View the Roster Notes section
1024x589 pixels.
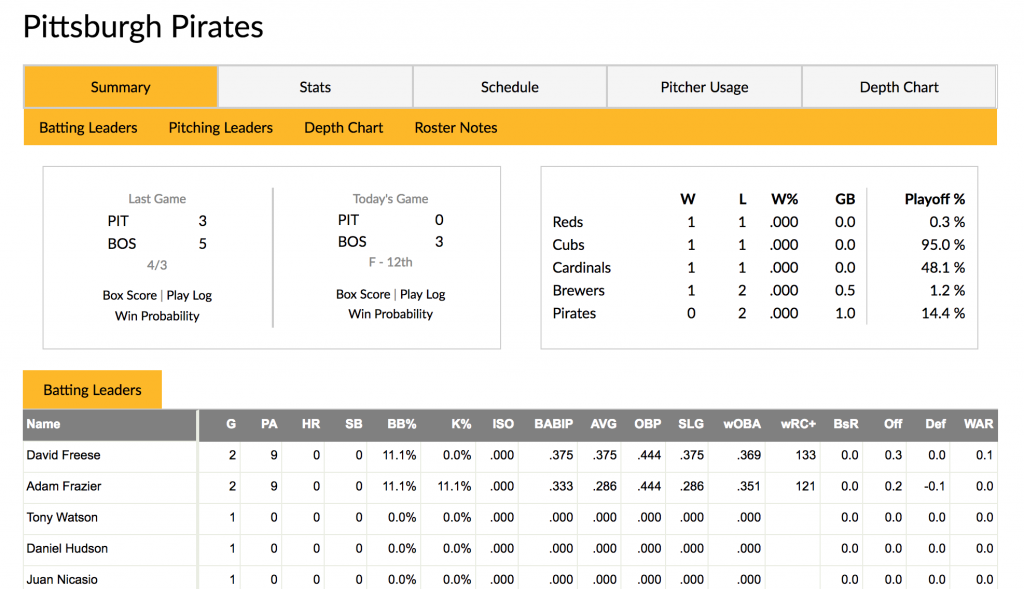pos(455,128)
